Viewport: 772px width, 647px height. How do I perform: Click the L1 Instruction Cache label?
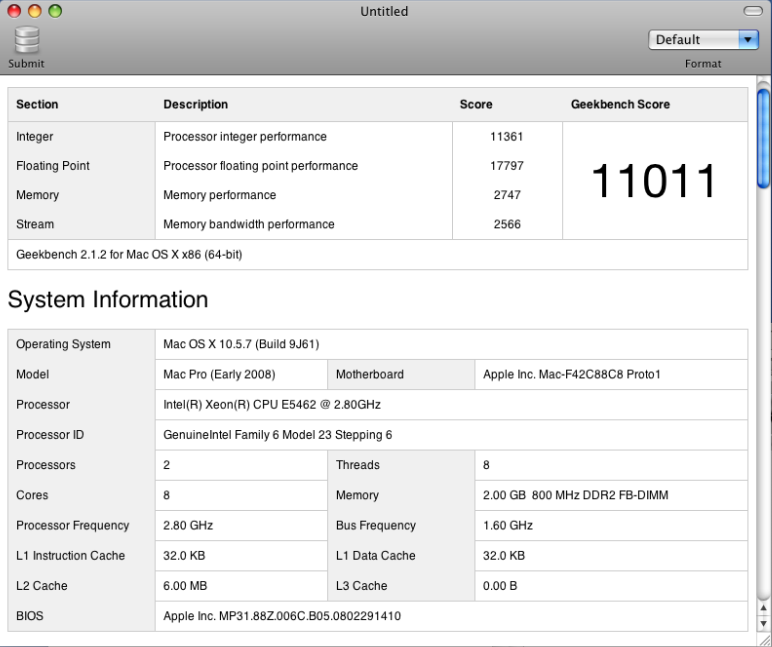pos(70,555)
